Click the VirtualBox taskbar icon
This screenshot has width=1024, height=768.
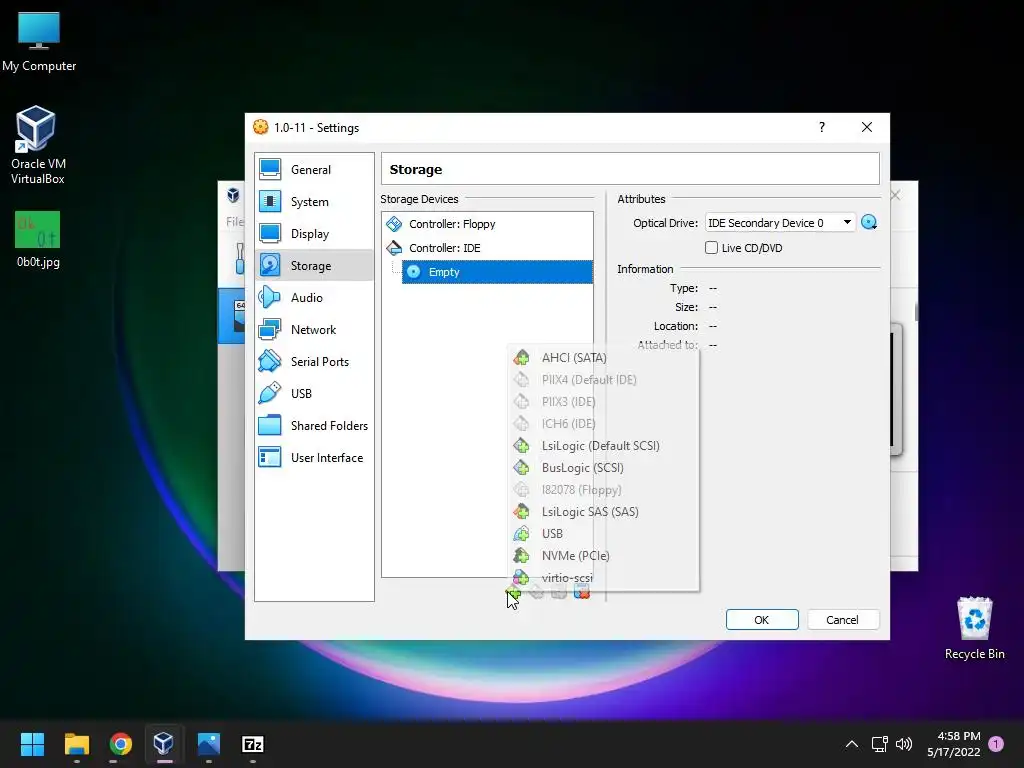[x=163, y=744]
